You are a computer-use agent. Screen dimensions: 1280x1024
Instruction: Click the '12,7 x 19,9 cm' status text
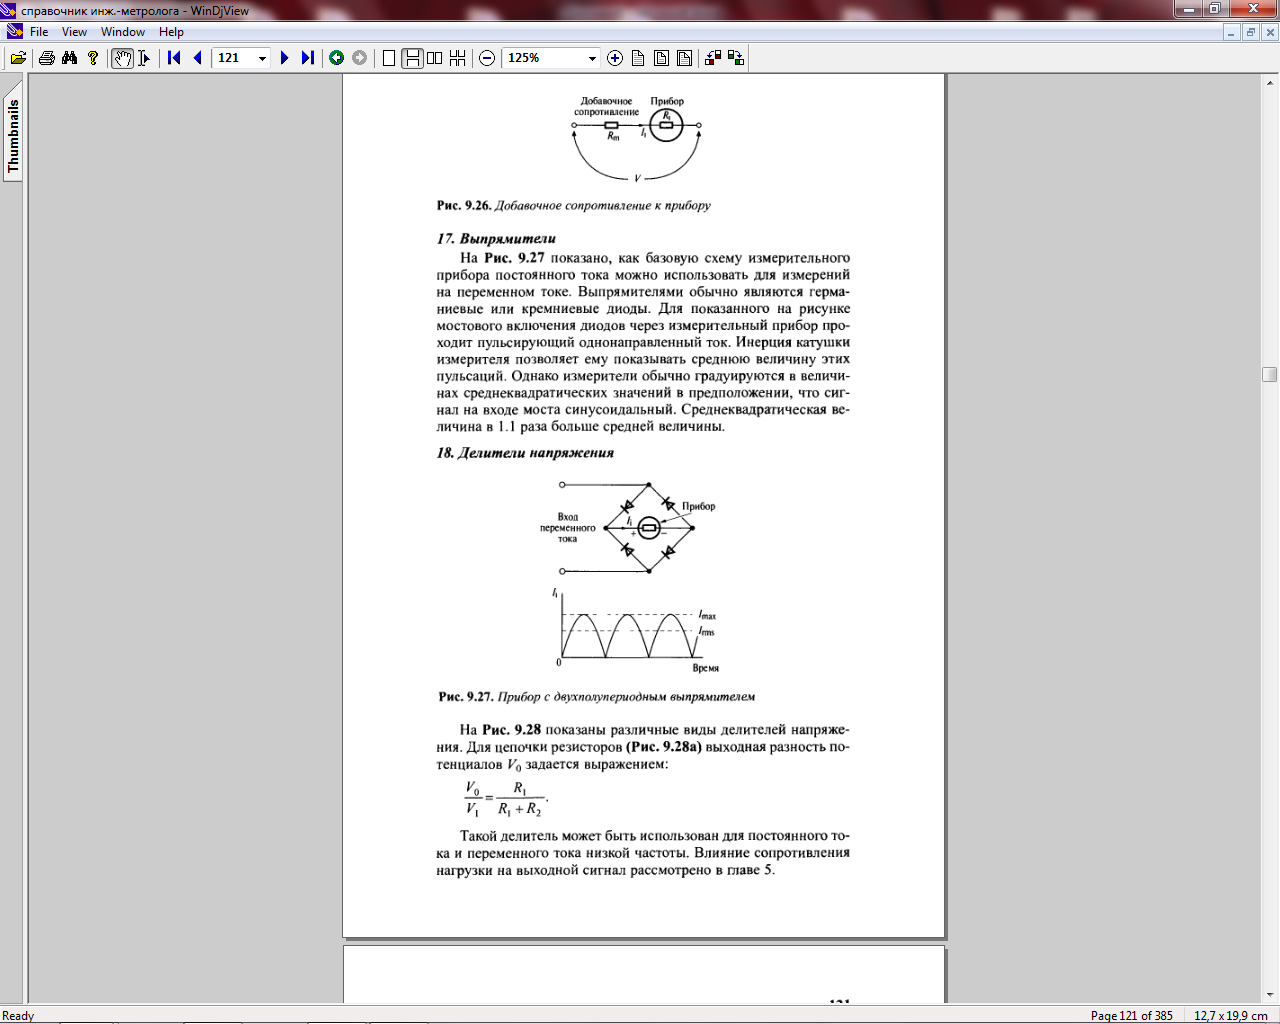(1230, 1015)
